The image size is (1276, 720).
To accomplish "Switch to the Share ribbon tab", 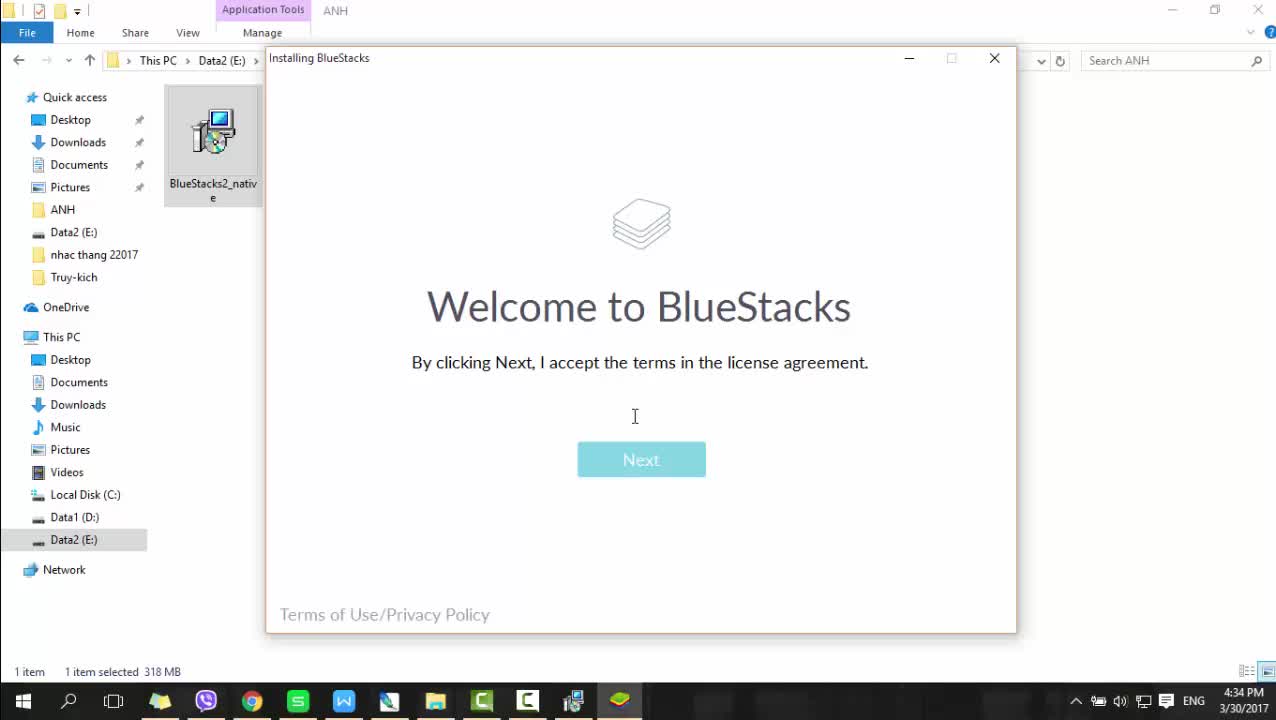I will point(135,33).
